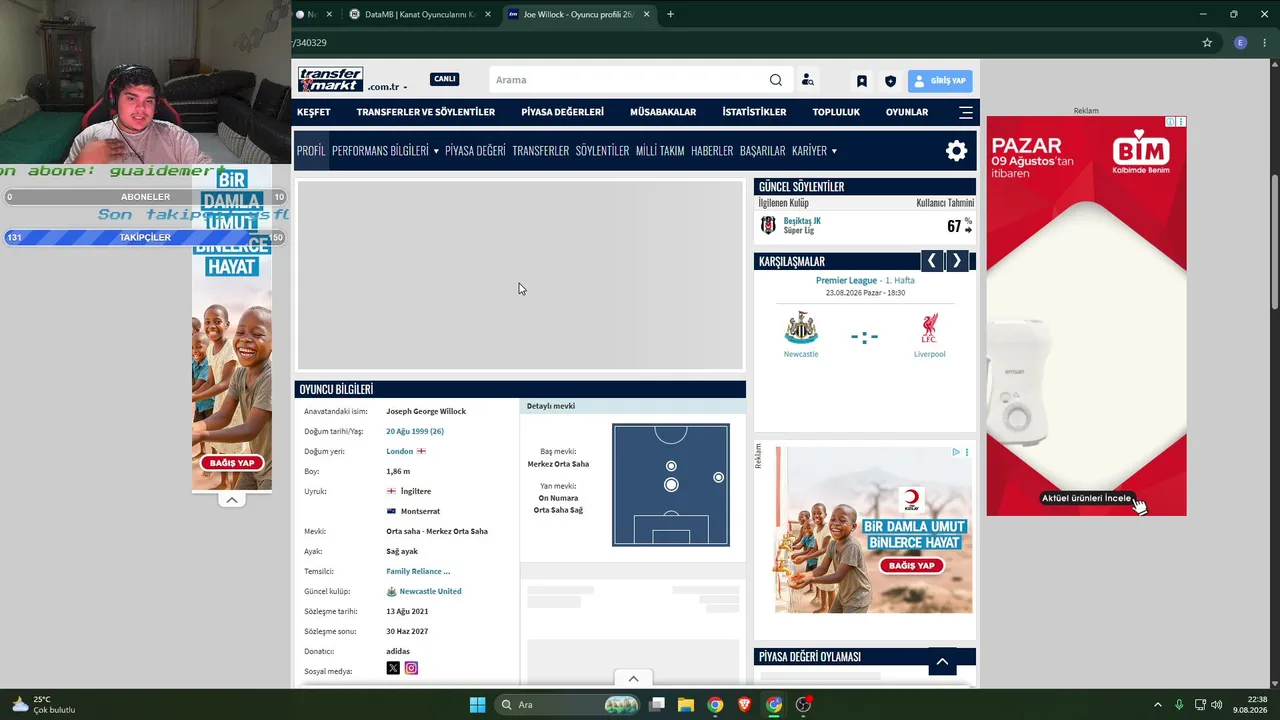Open the .com.tr country domain dropdown
The width and height of the screenshot is (1280, 720).
click(388, 87)
